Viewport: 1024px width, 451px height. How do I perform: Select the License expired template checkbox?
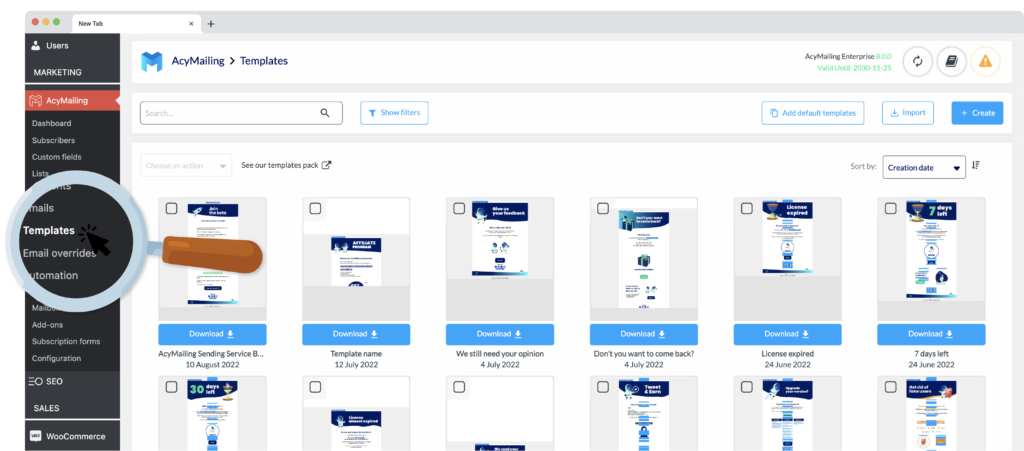coord(746,208)
